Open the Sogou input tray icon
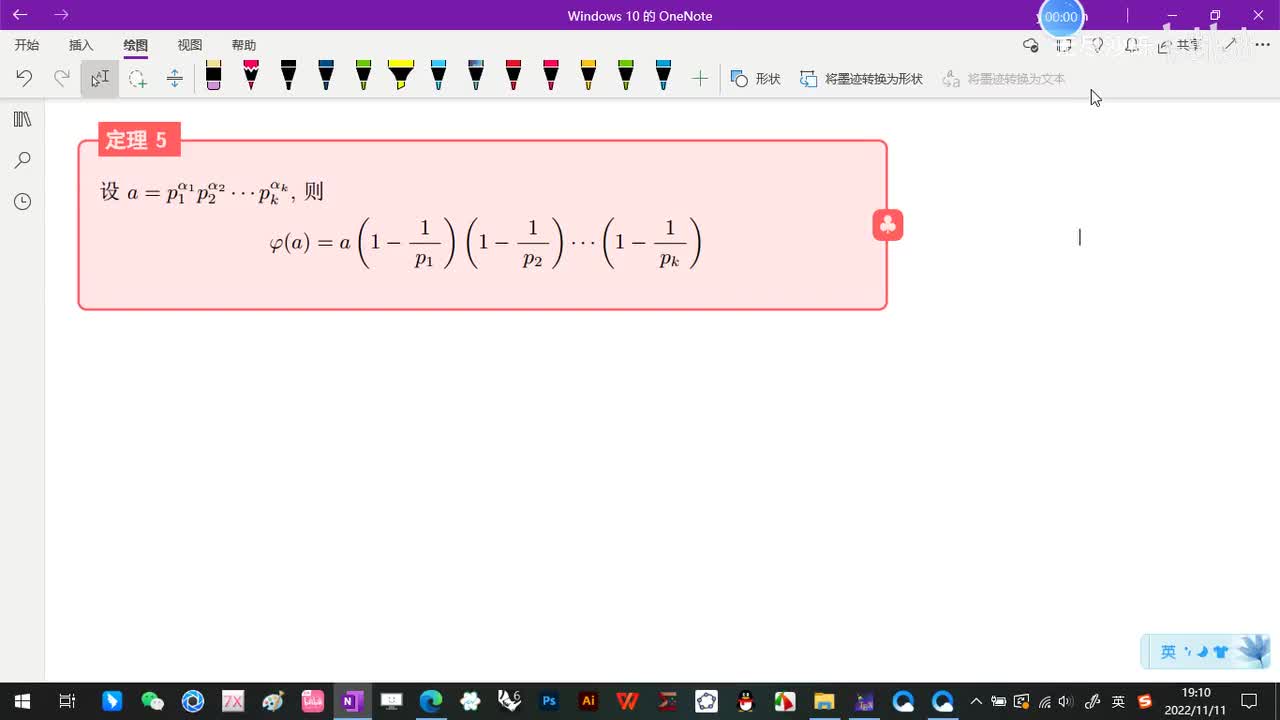The image size is (1280, 720). pyautogui.click(x=1145, y=701)
